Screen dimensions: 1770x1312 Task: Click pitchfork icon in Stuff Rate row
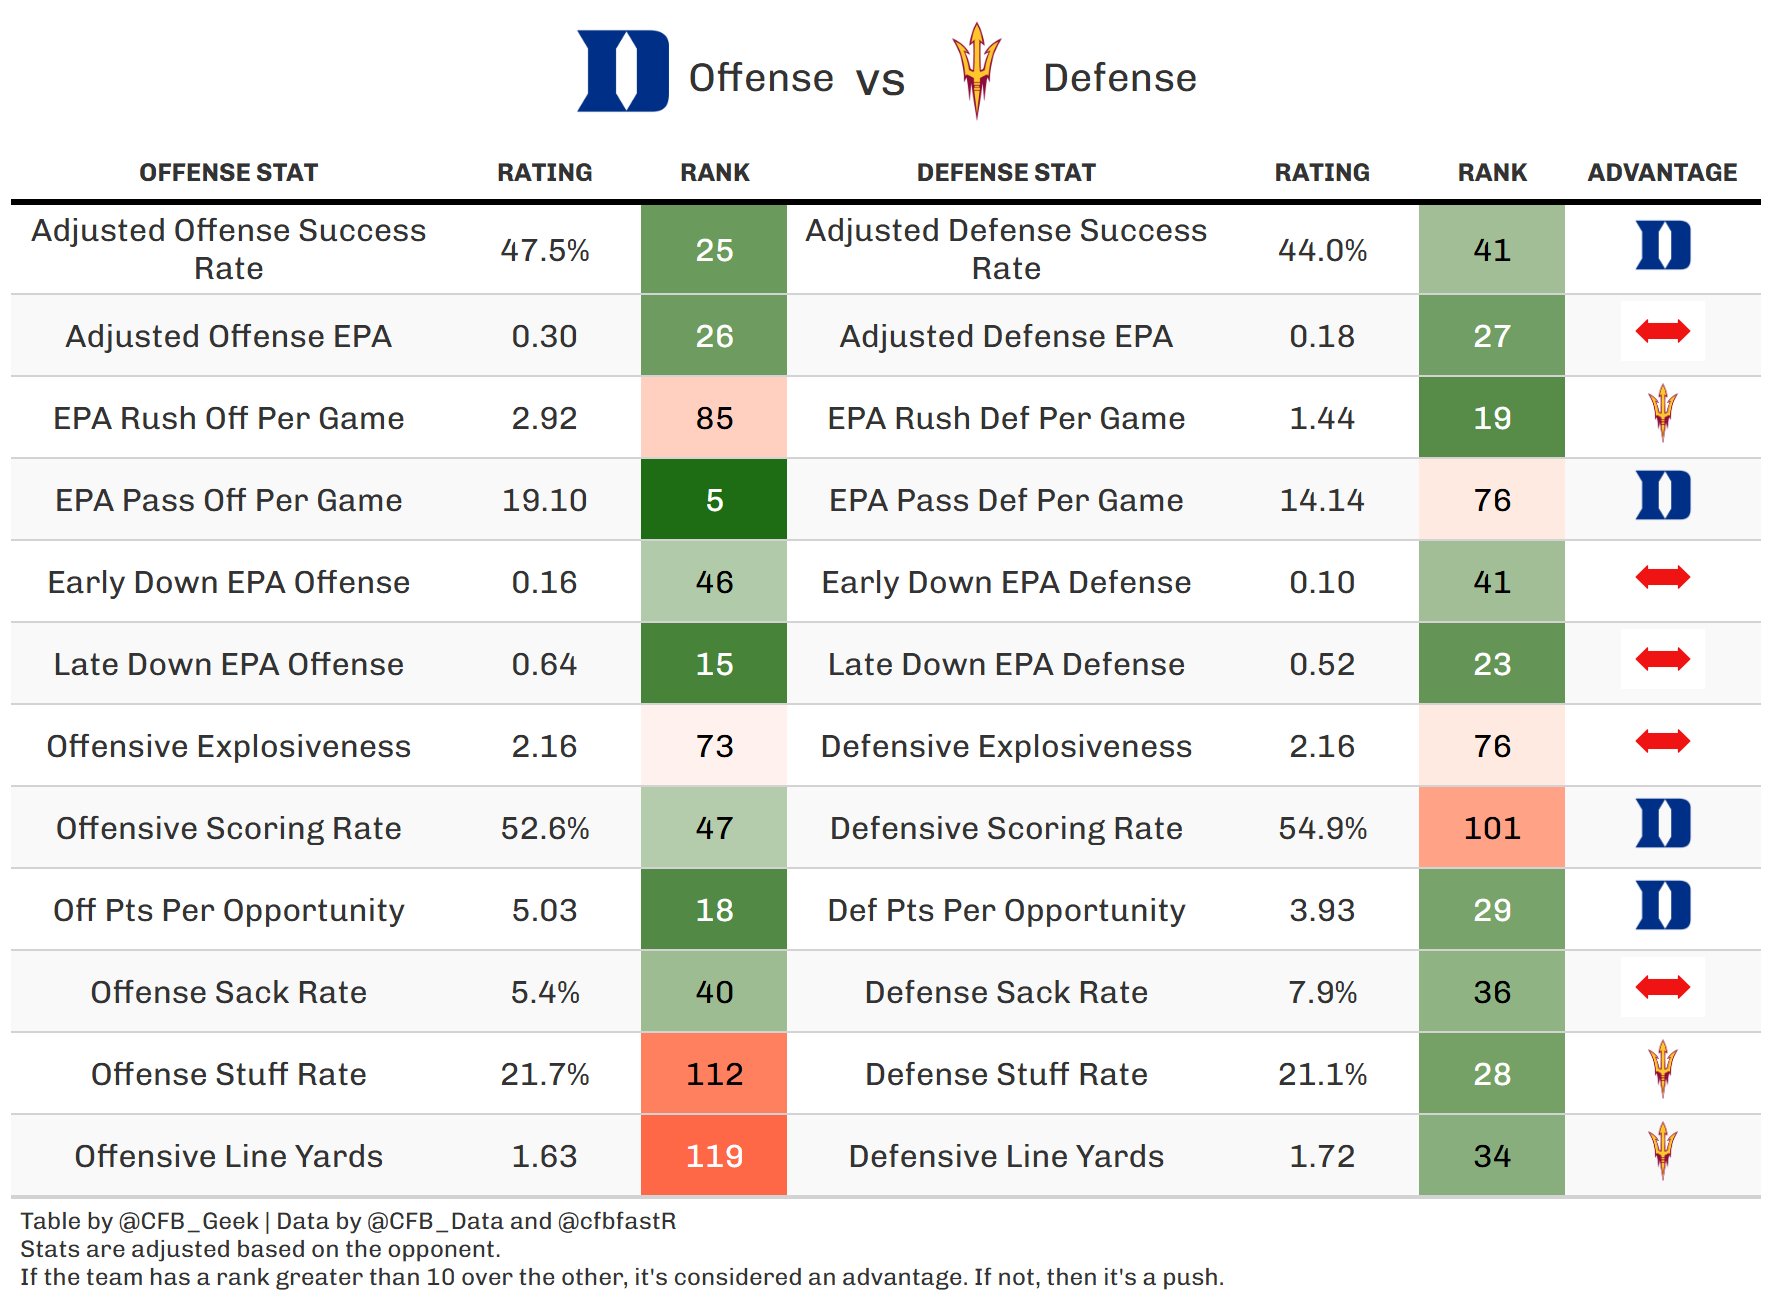(x=1662, y=1068)
